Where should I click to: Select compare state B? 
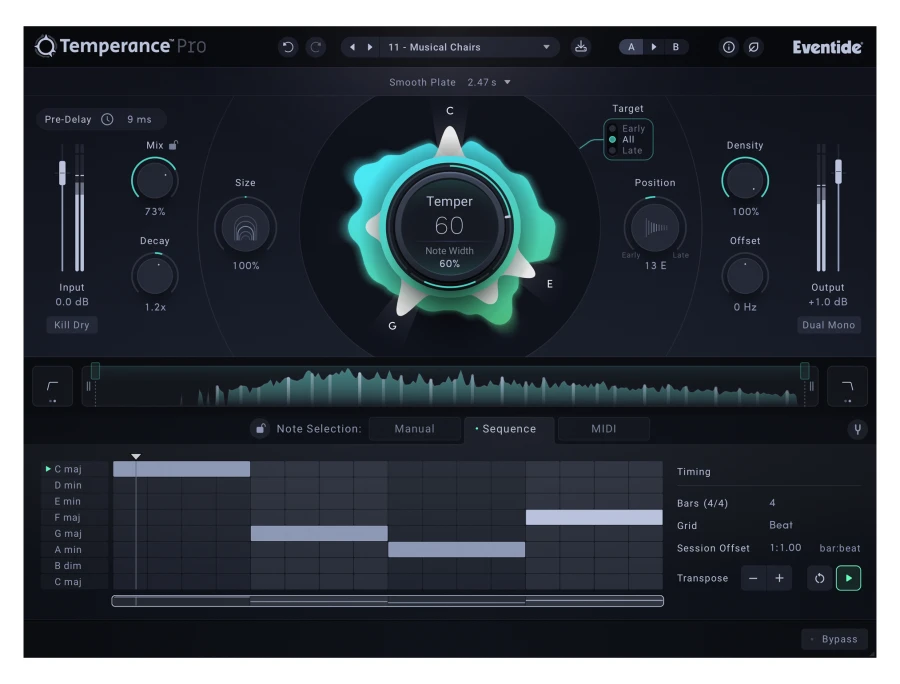coord(676,47)
